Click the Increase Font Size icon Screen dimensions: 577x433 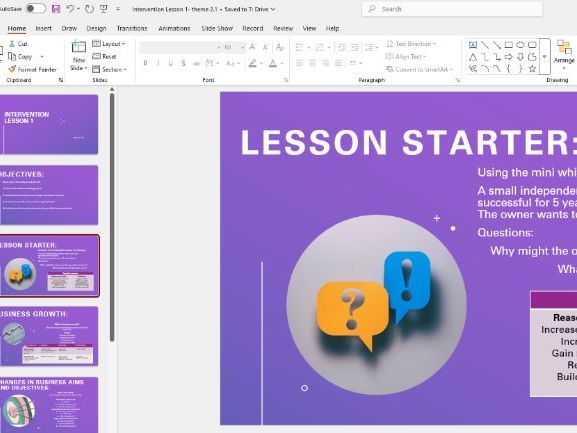[x=252, y=47]
